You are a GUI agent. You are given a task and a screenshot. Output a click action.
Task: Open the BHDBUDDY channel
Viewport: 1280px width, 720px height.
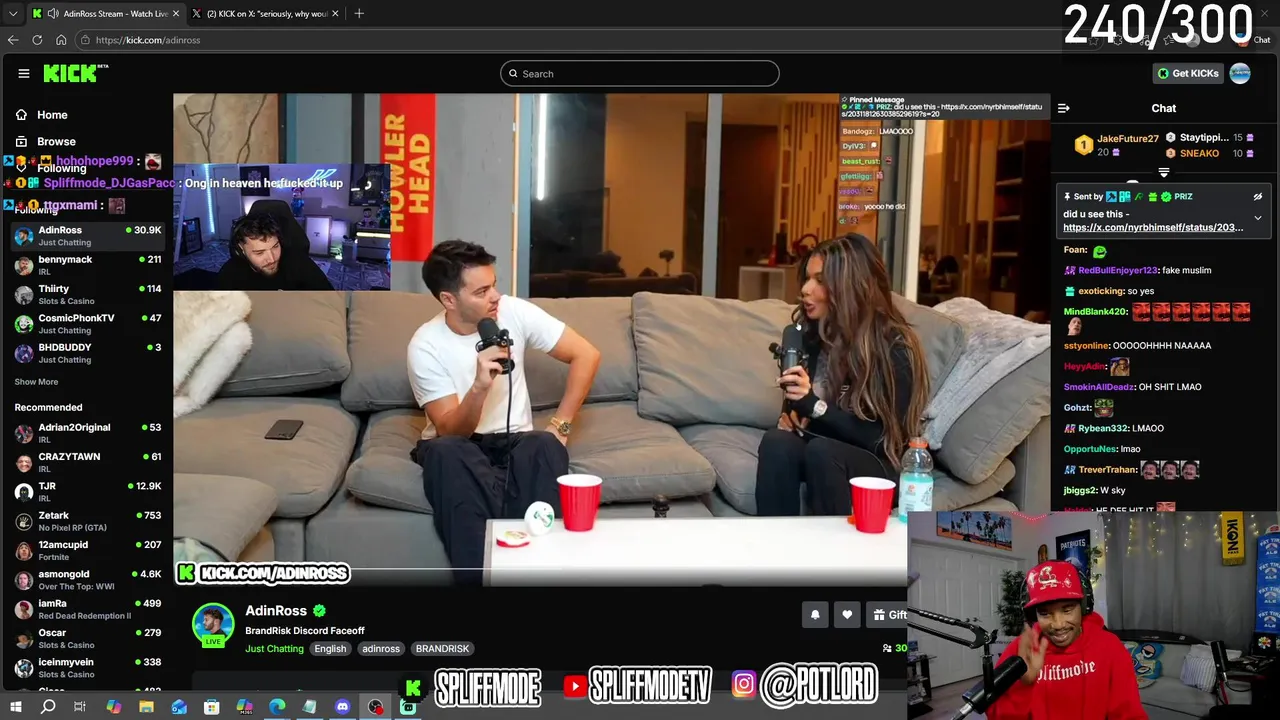coord(87,353)
